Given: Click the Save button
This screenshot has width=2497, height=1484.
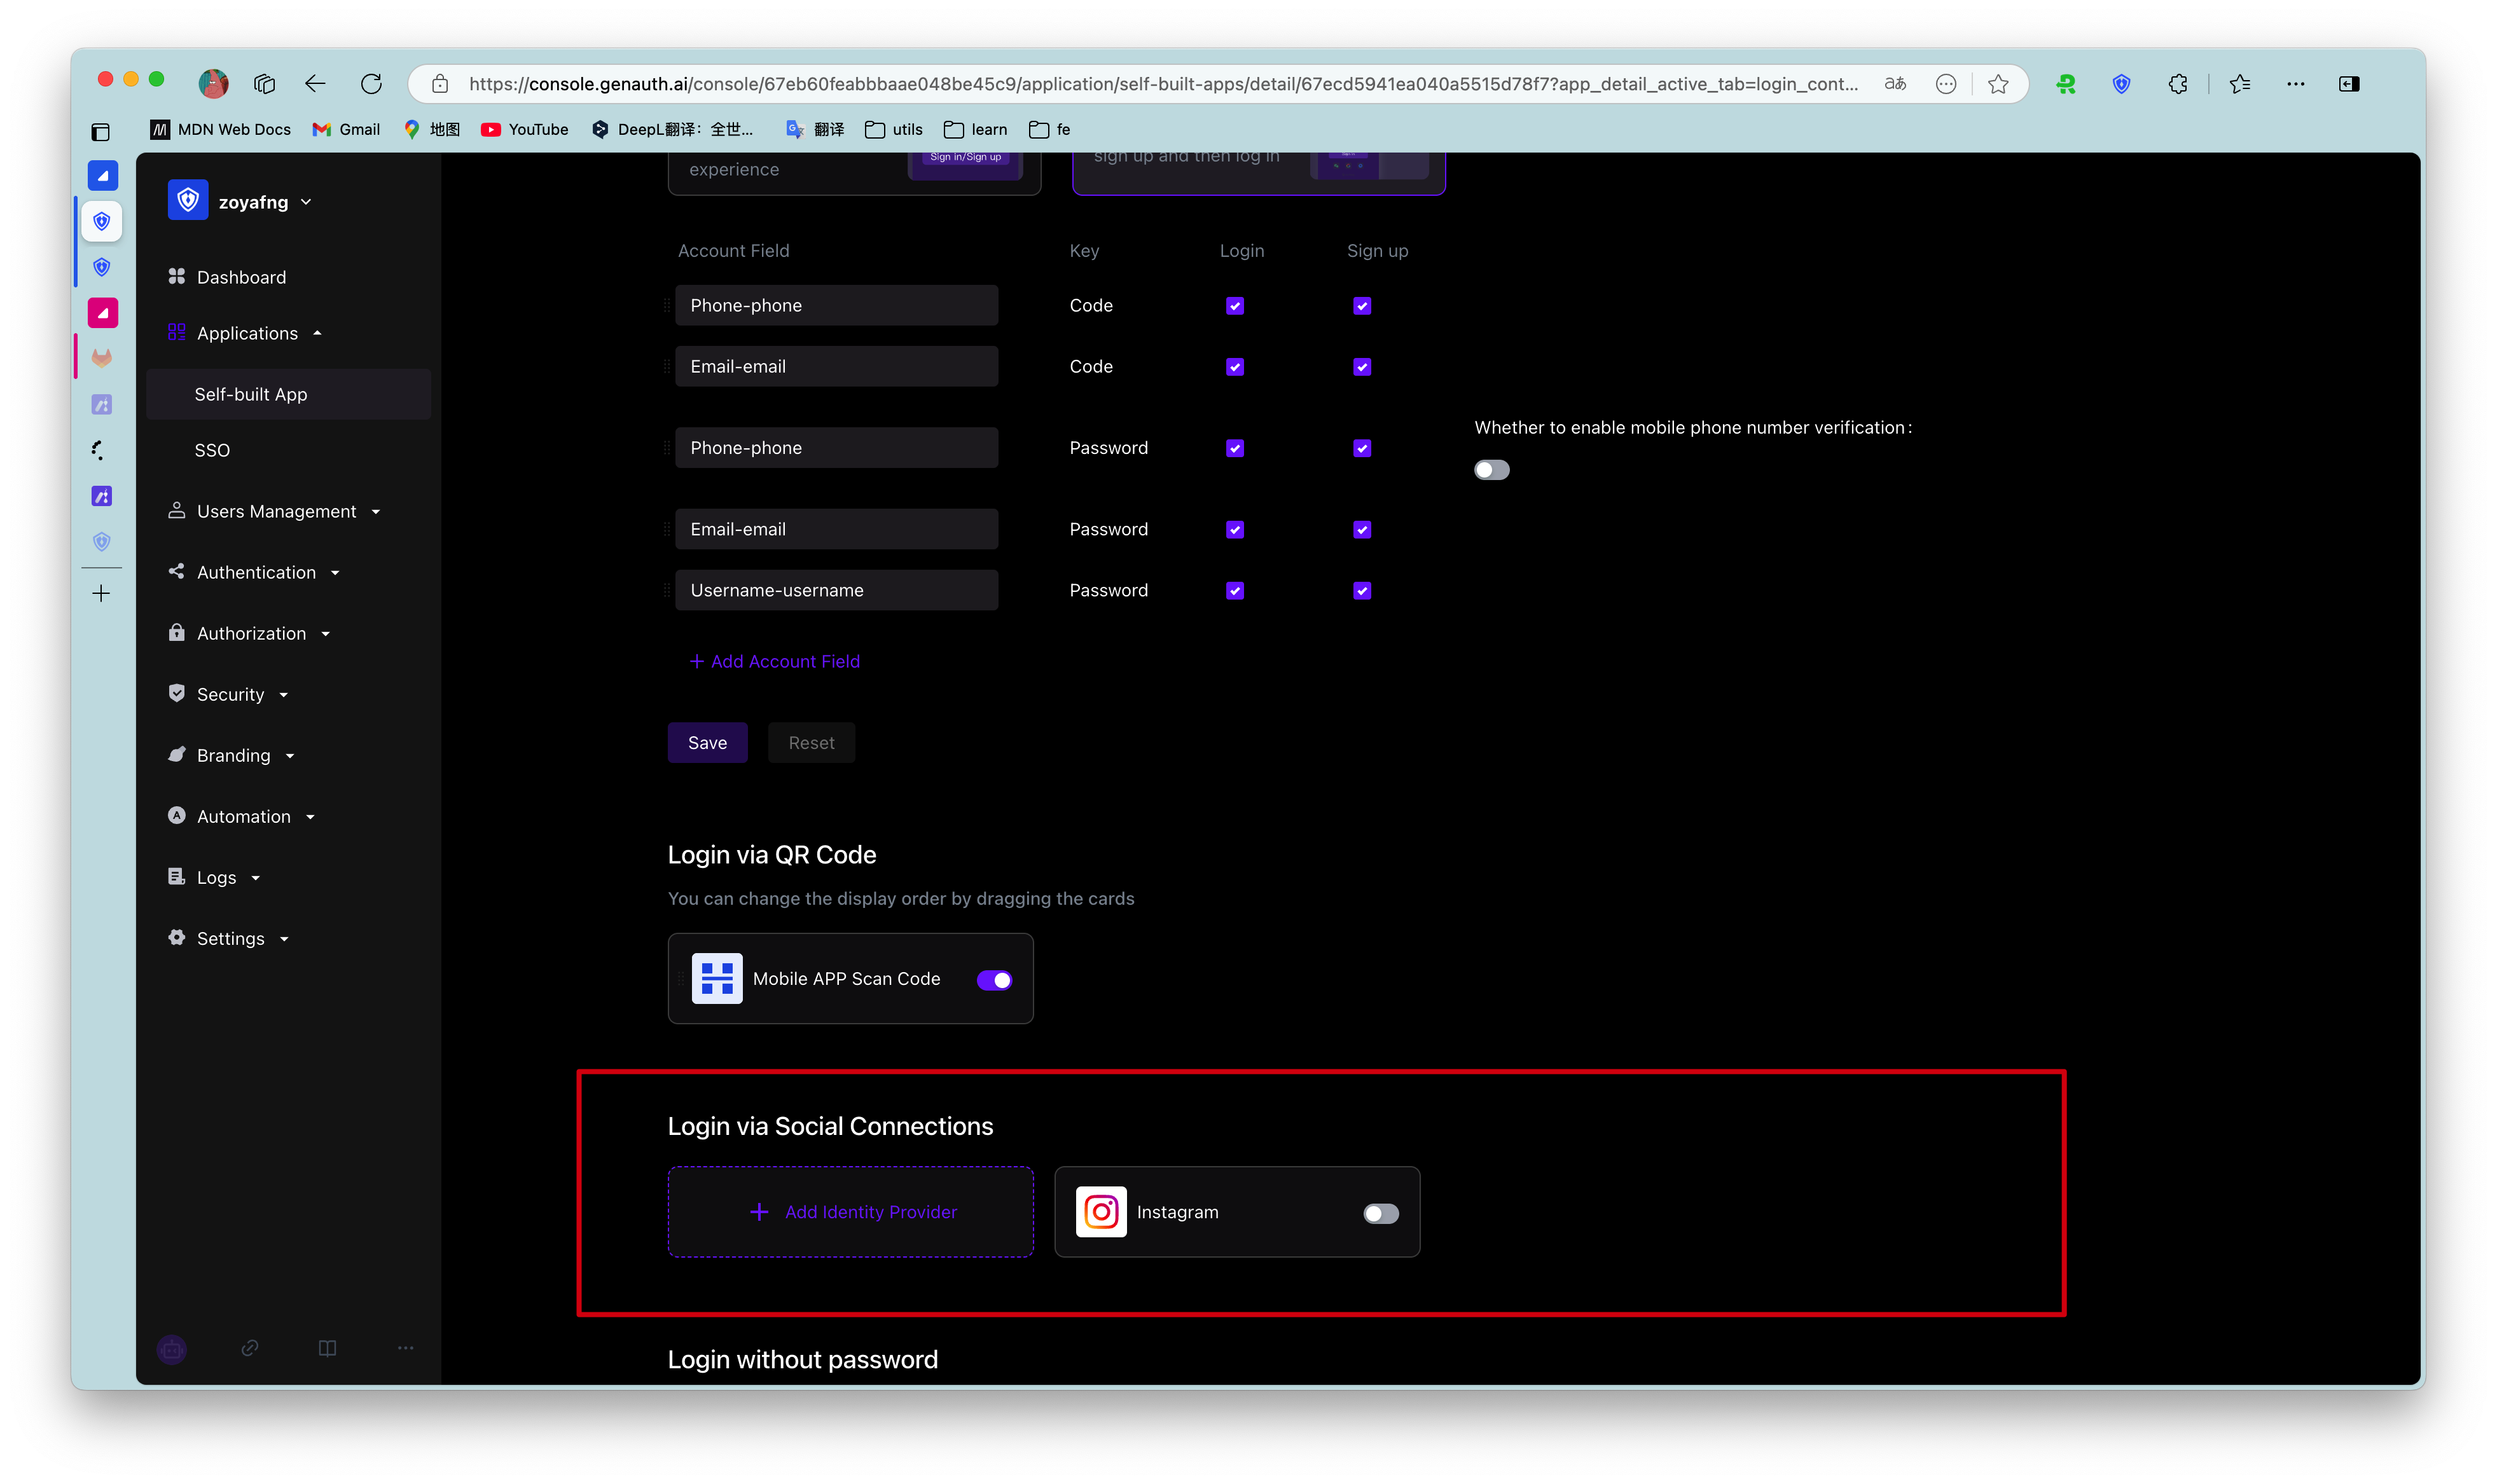Looking at the screenshot, I should 707,743.
